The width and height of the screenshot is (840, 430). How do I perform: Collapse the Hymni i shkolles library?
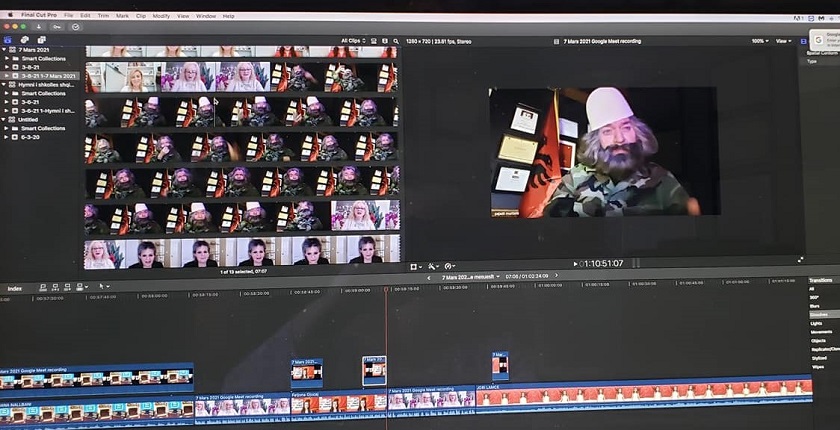click(x=4, y=85)
